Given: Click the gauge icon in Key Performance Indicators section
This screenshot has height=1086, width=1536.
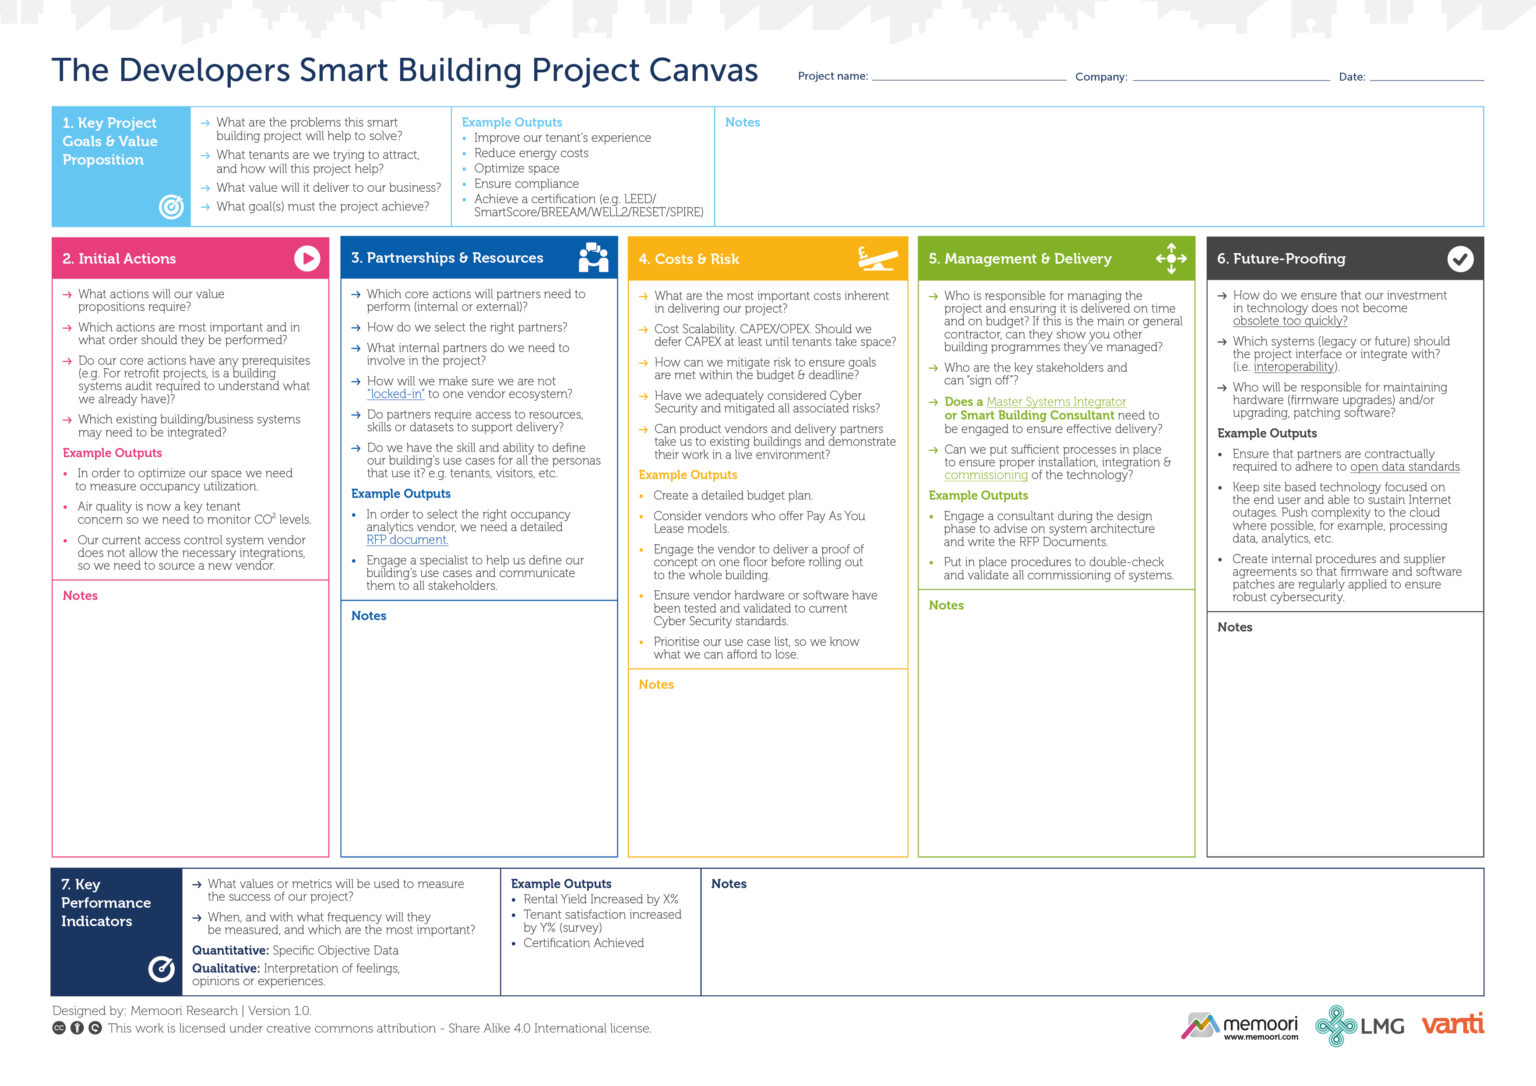Looking at the screenshot, I should (162, 969).
